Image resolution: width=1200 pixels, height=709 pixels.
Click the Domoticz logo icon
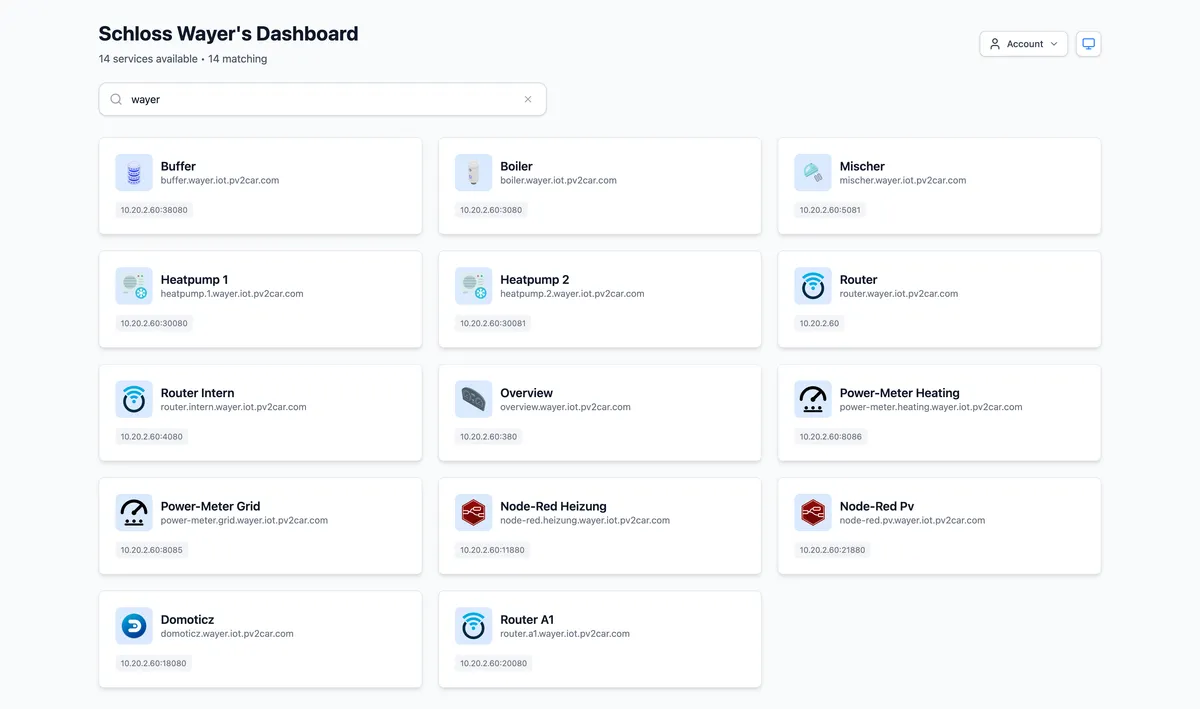tap(134, 625)
